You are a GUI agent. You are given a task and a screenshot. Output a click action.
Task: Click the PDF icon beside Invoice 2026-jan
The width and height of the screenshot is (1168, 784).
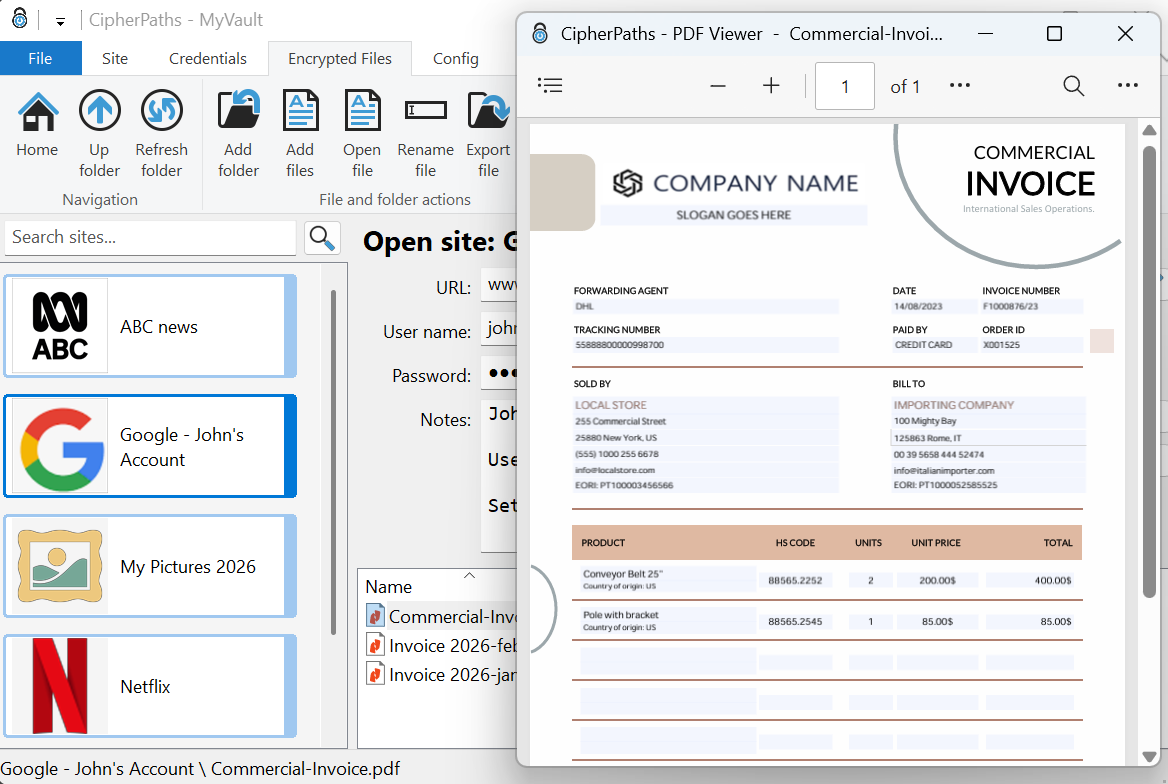[375, 674]
